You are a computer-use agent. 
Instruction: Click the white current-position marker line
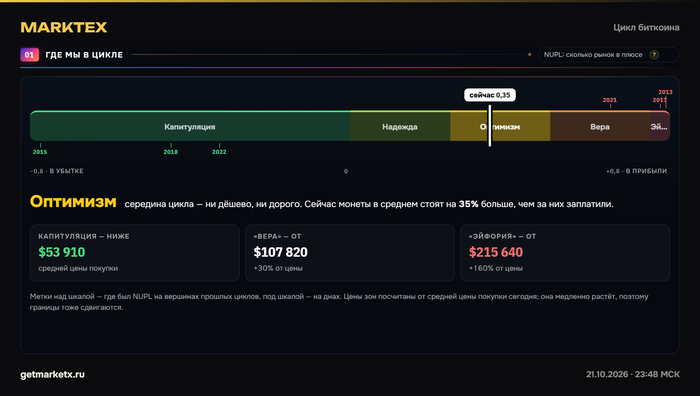[x=490, y=125]
